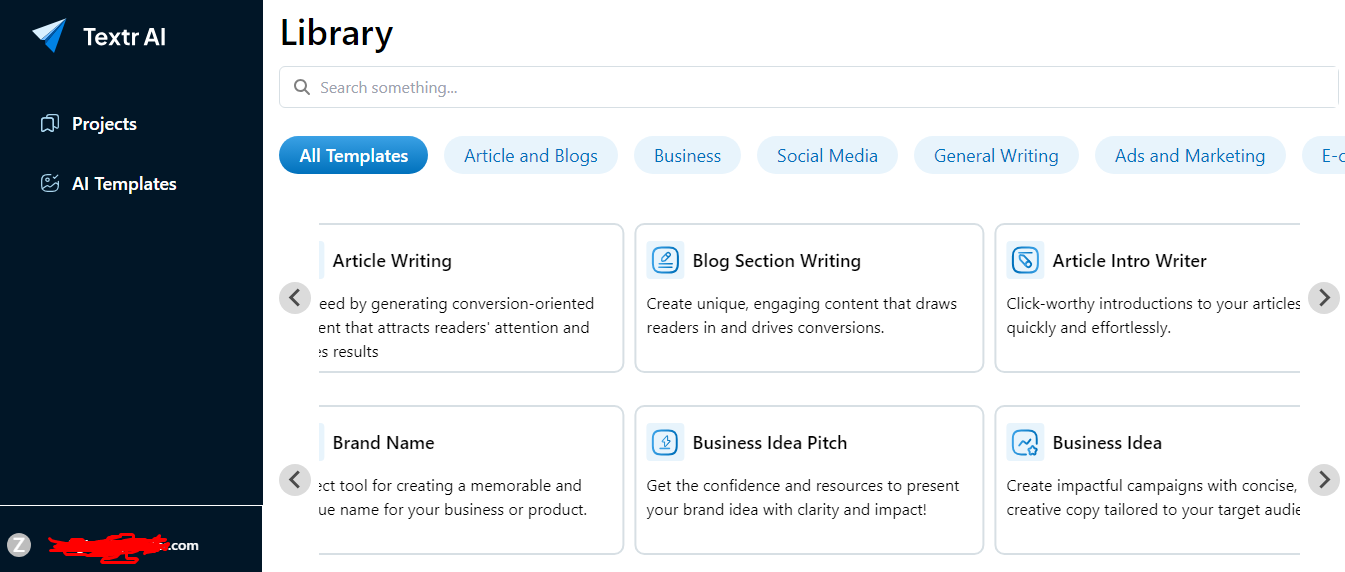Click the search magnifier icon
Screen dimensions: 1345x572
(x=302, y=87)
